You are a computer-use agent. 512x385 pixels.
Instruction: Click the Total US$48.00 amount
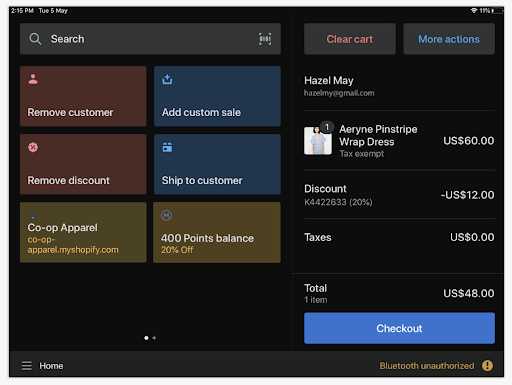[469, 293]
